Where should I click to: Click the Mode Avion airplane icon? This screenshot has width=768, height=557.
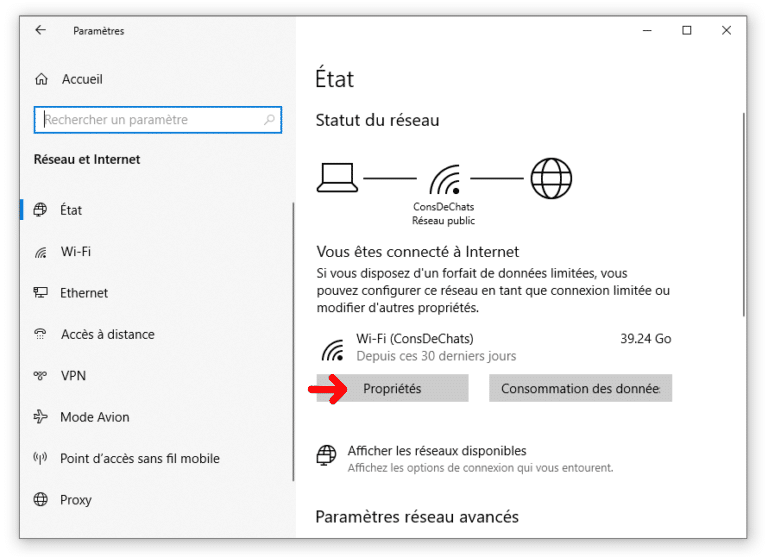pos(41,417)
